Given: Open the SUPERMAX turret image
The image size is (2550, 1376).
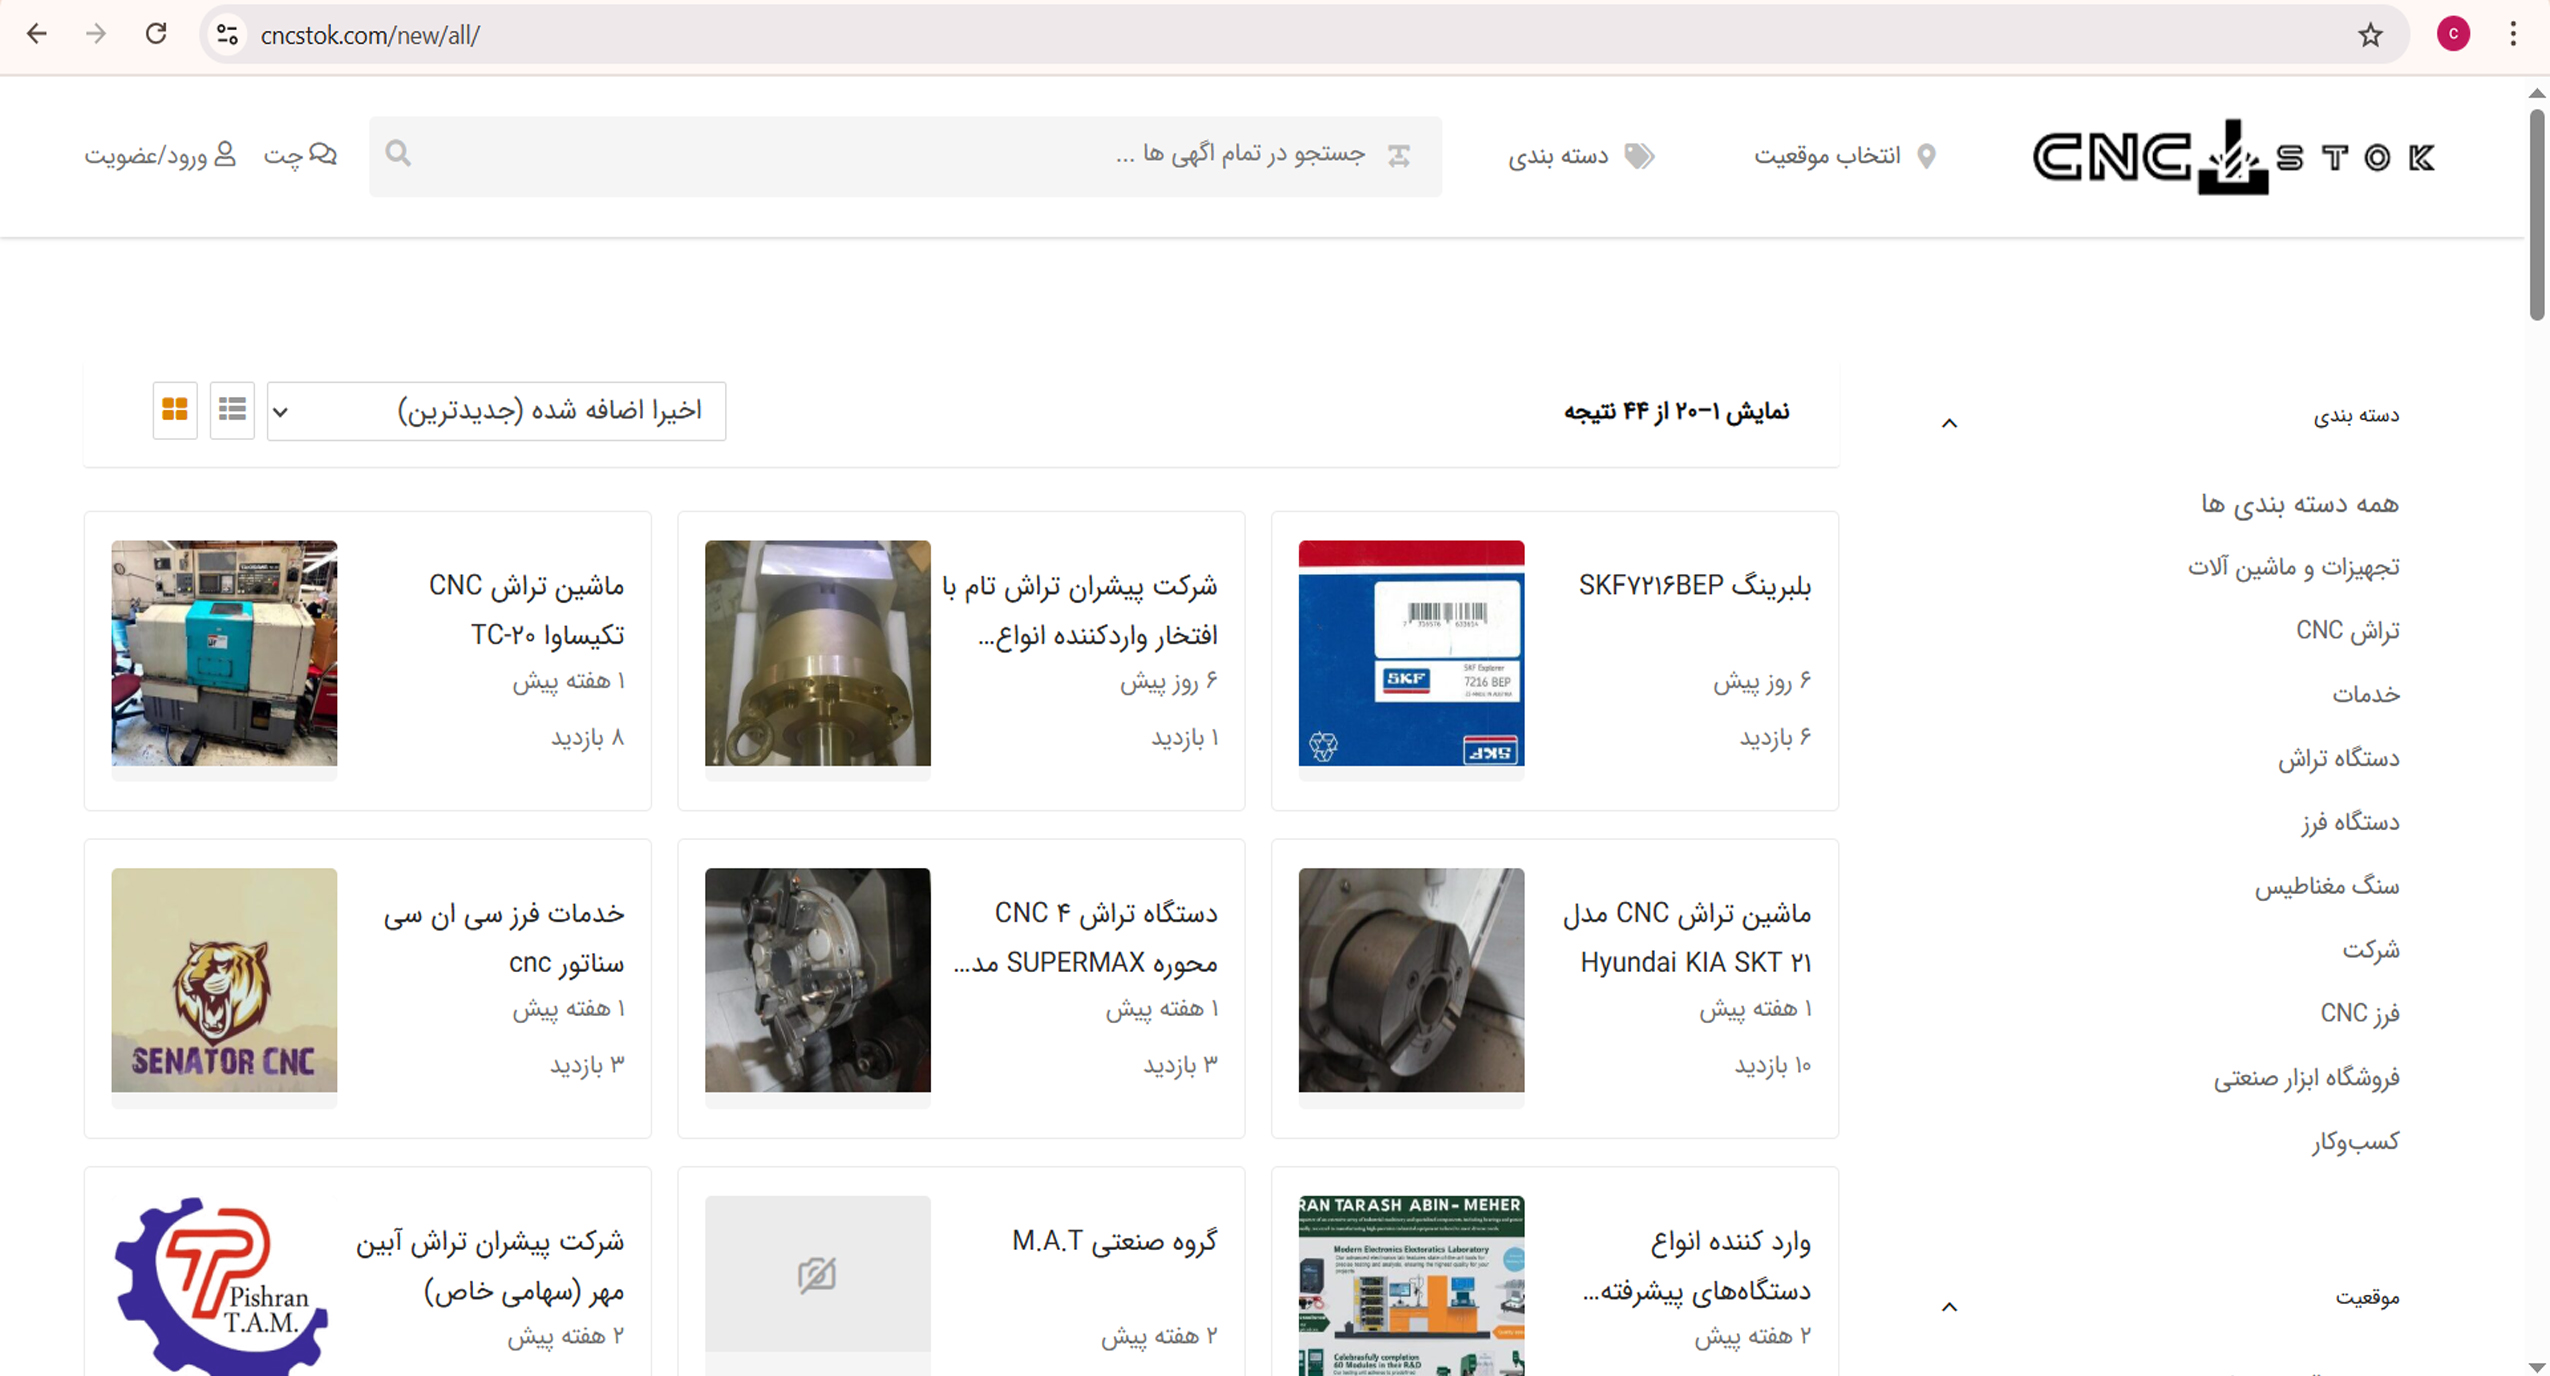Looking at the screenshot, I should point(817,980).
